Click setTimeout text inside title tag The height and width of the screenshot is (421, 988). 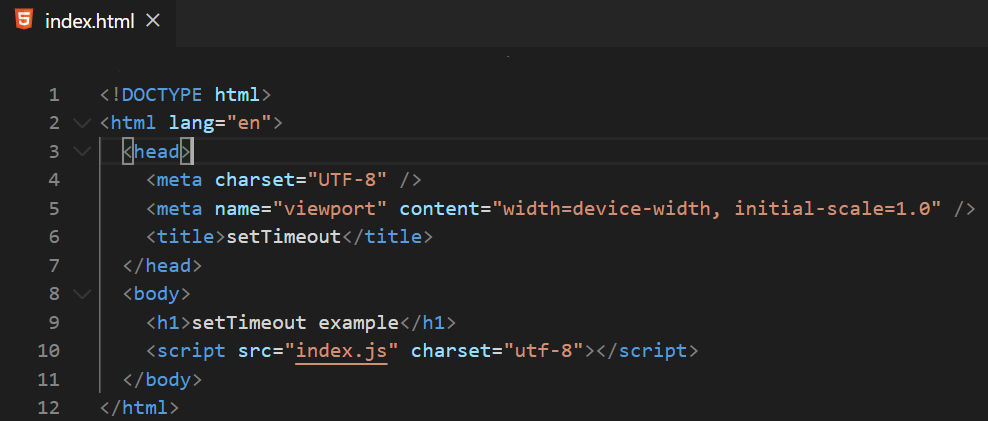point(284,237)
